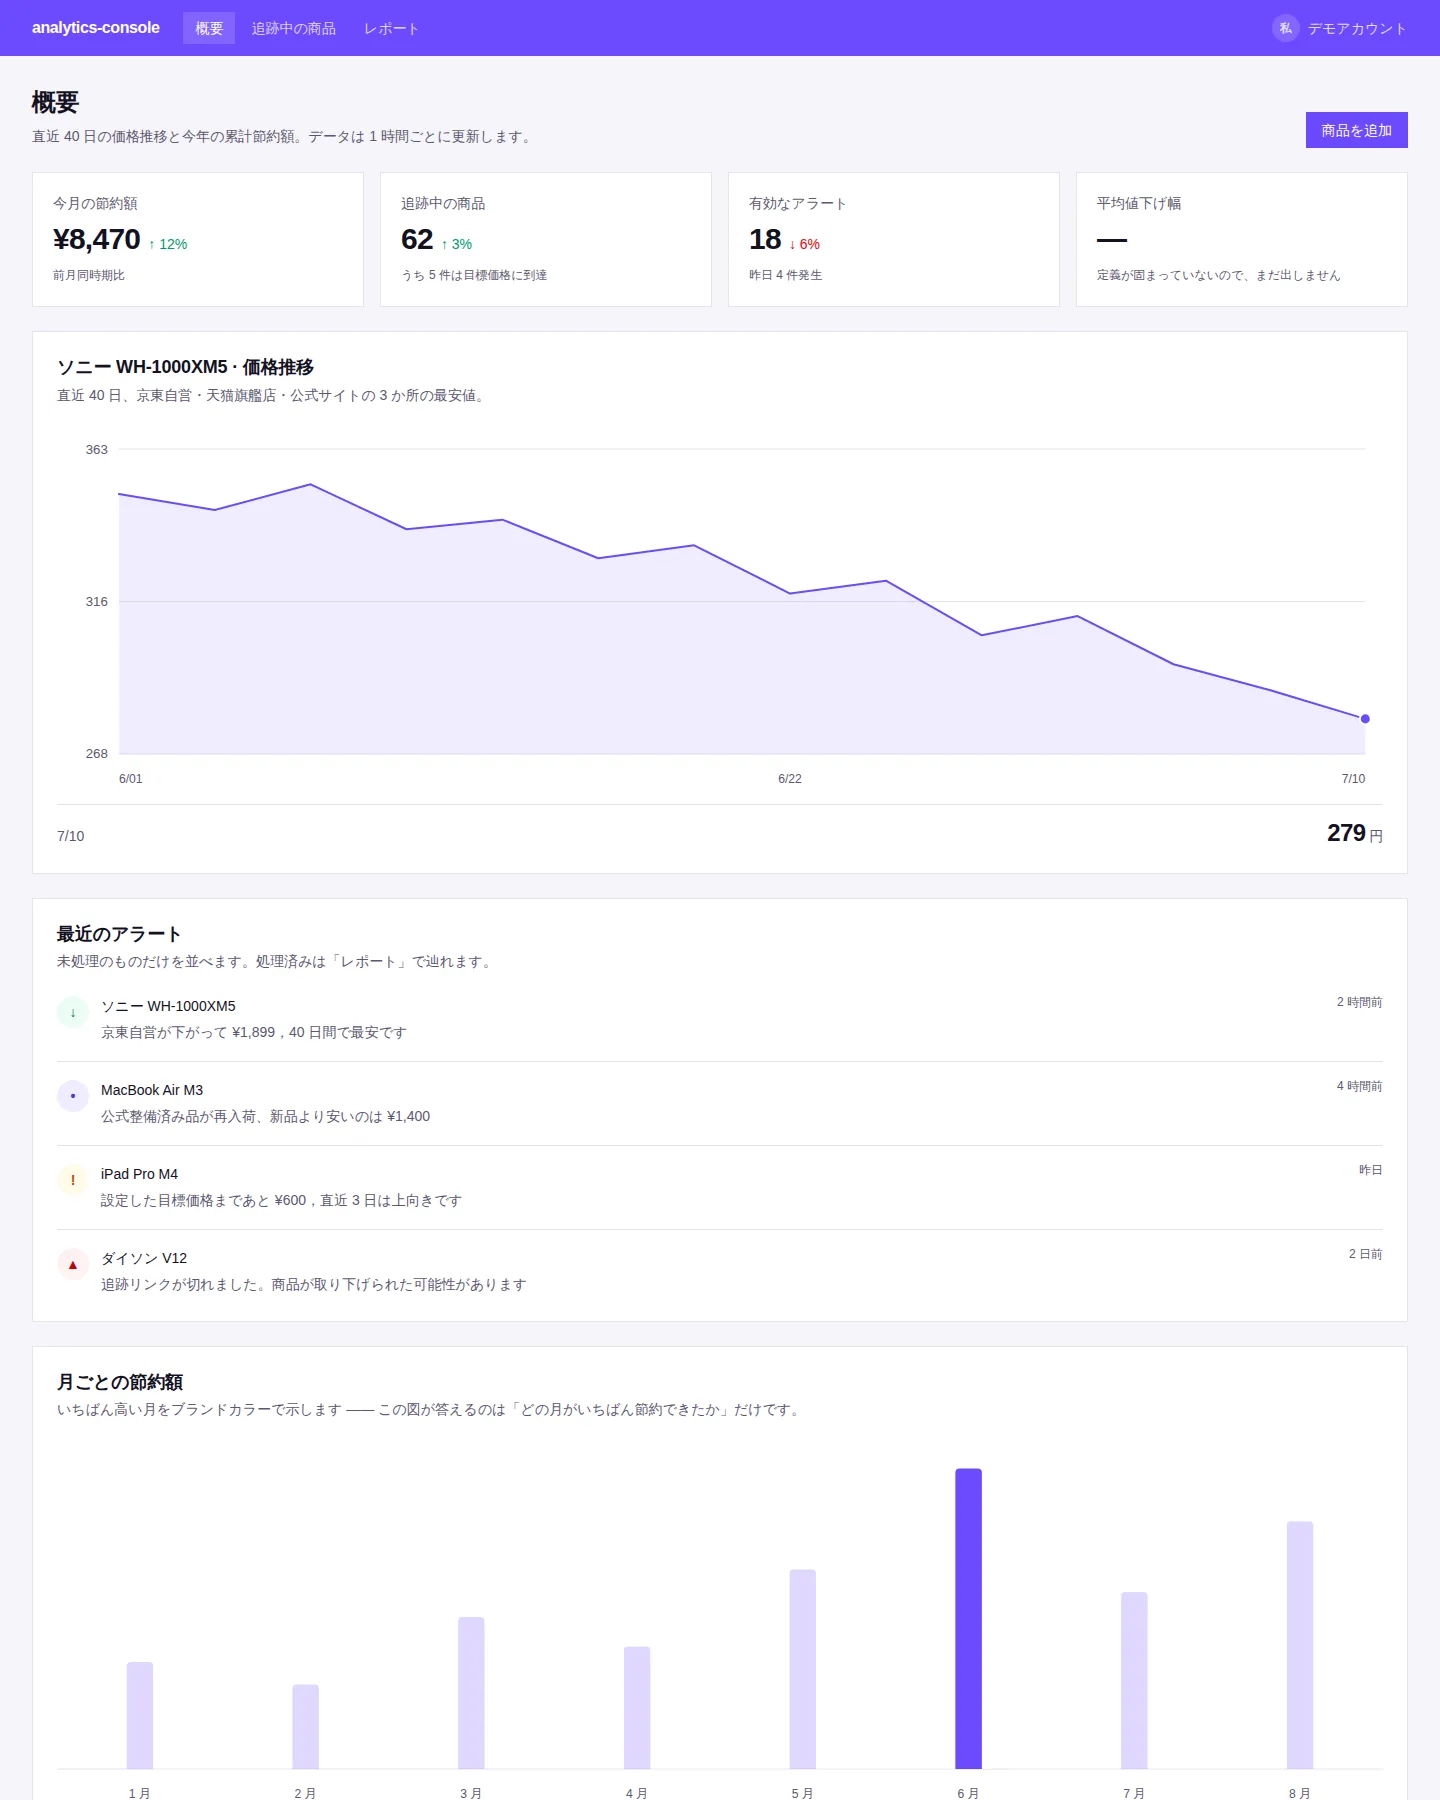
Task: Click the 設定した目標価格まであと ¥600 description
Action: pos(281,1200)
